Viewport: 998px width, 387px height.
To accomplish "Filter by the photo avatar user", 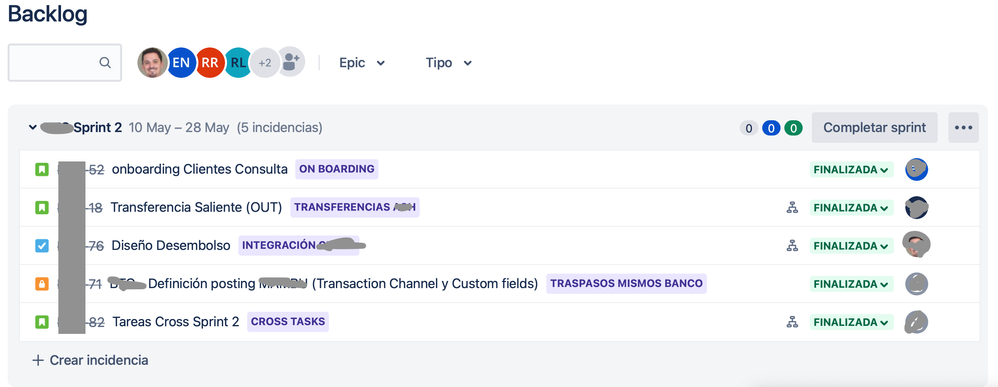I will tap(153, 62).
